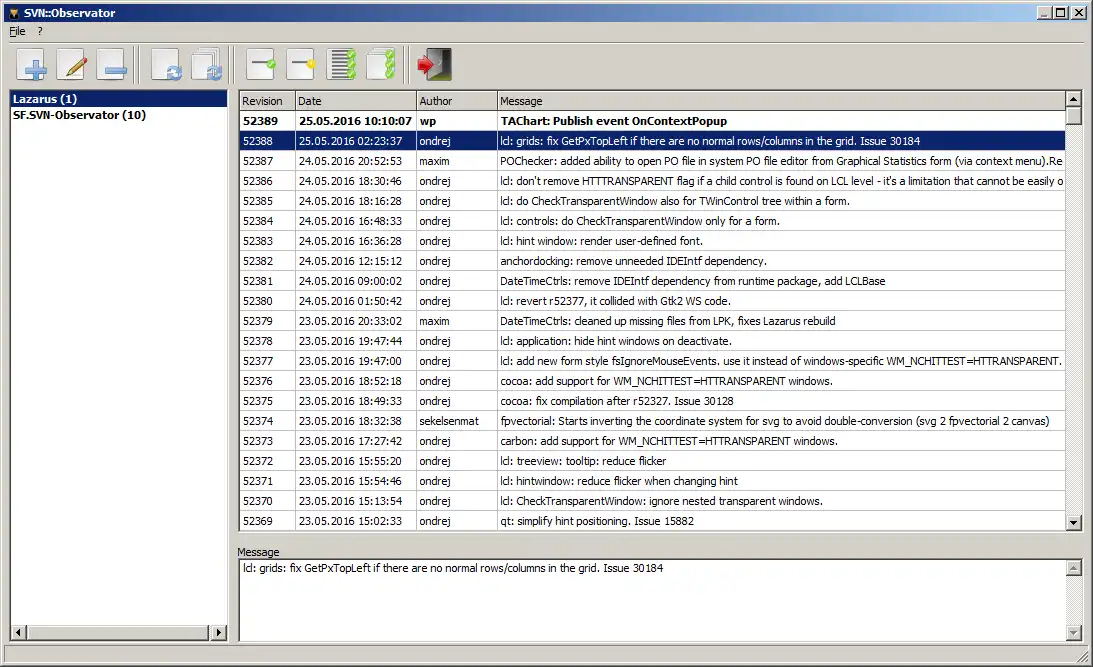Click the pencil edit repository icon

coord(72,65)
